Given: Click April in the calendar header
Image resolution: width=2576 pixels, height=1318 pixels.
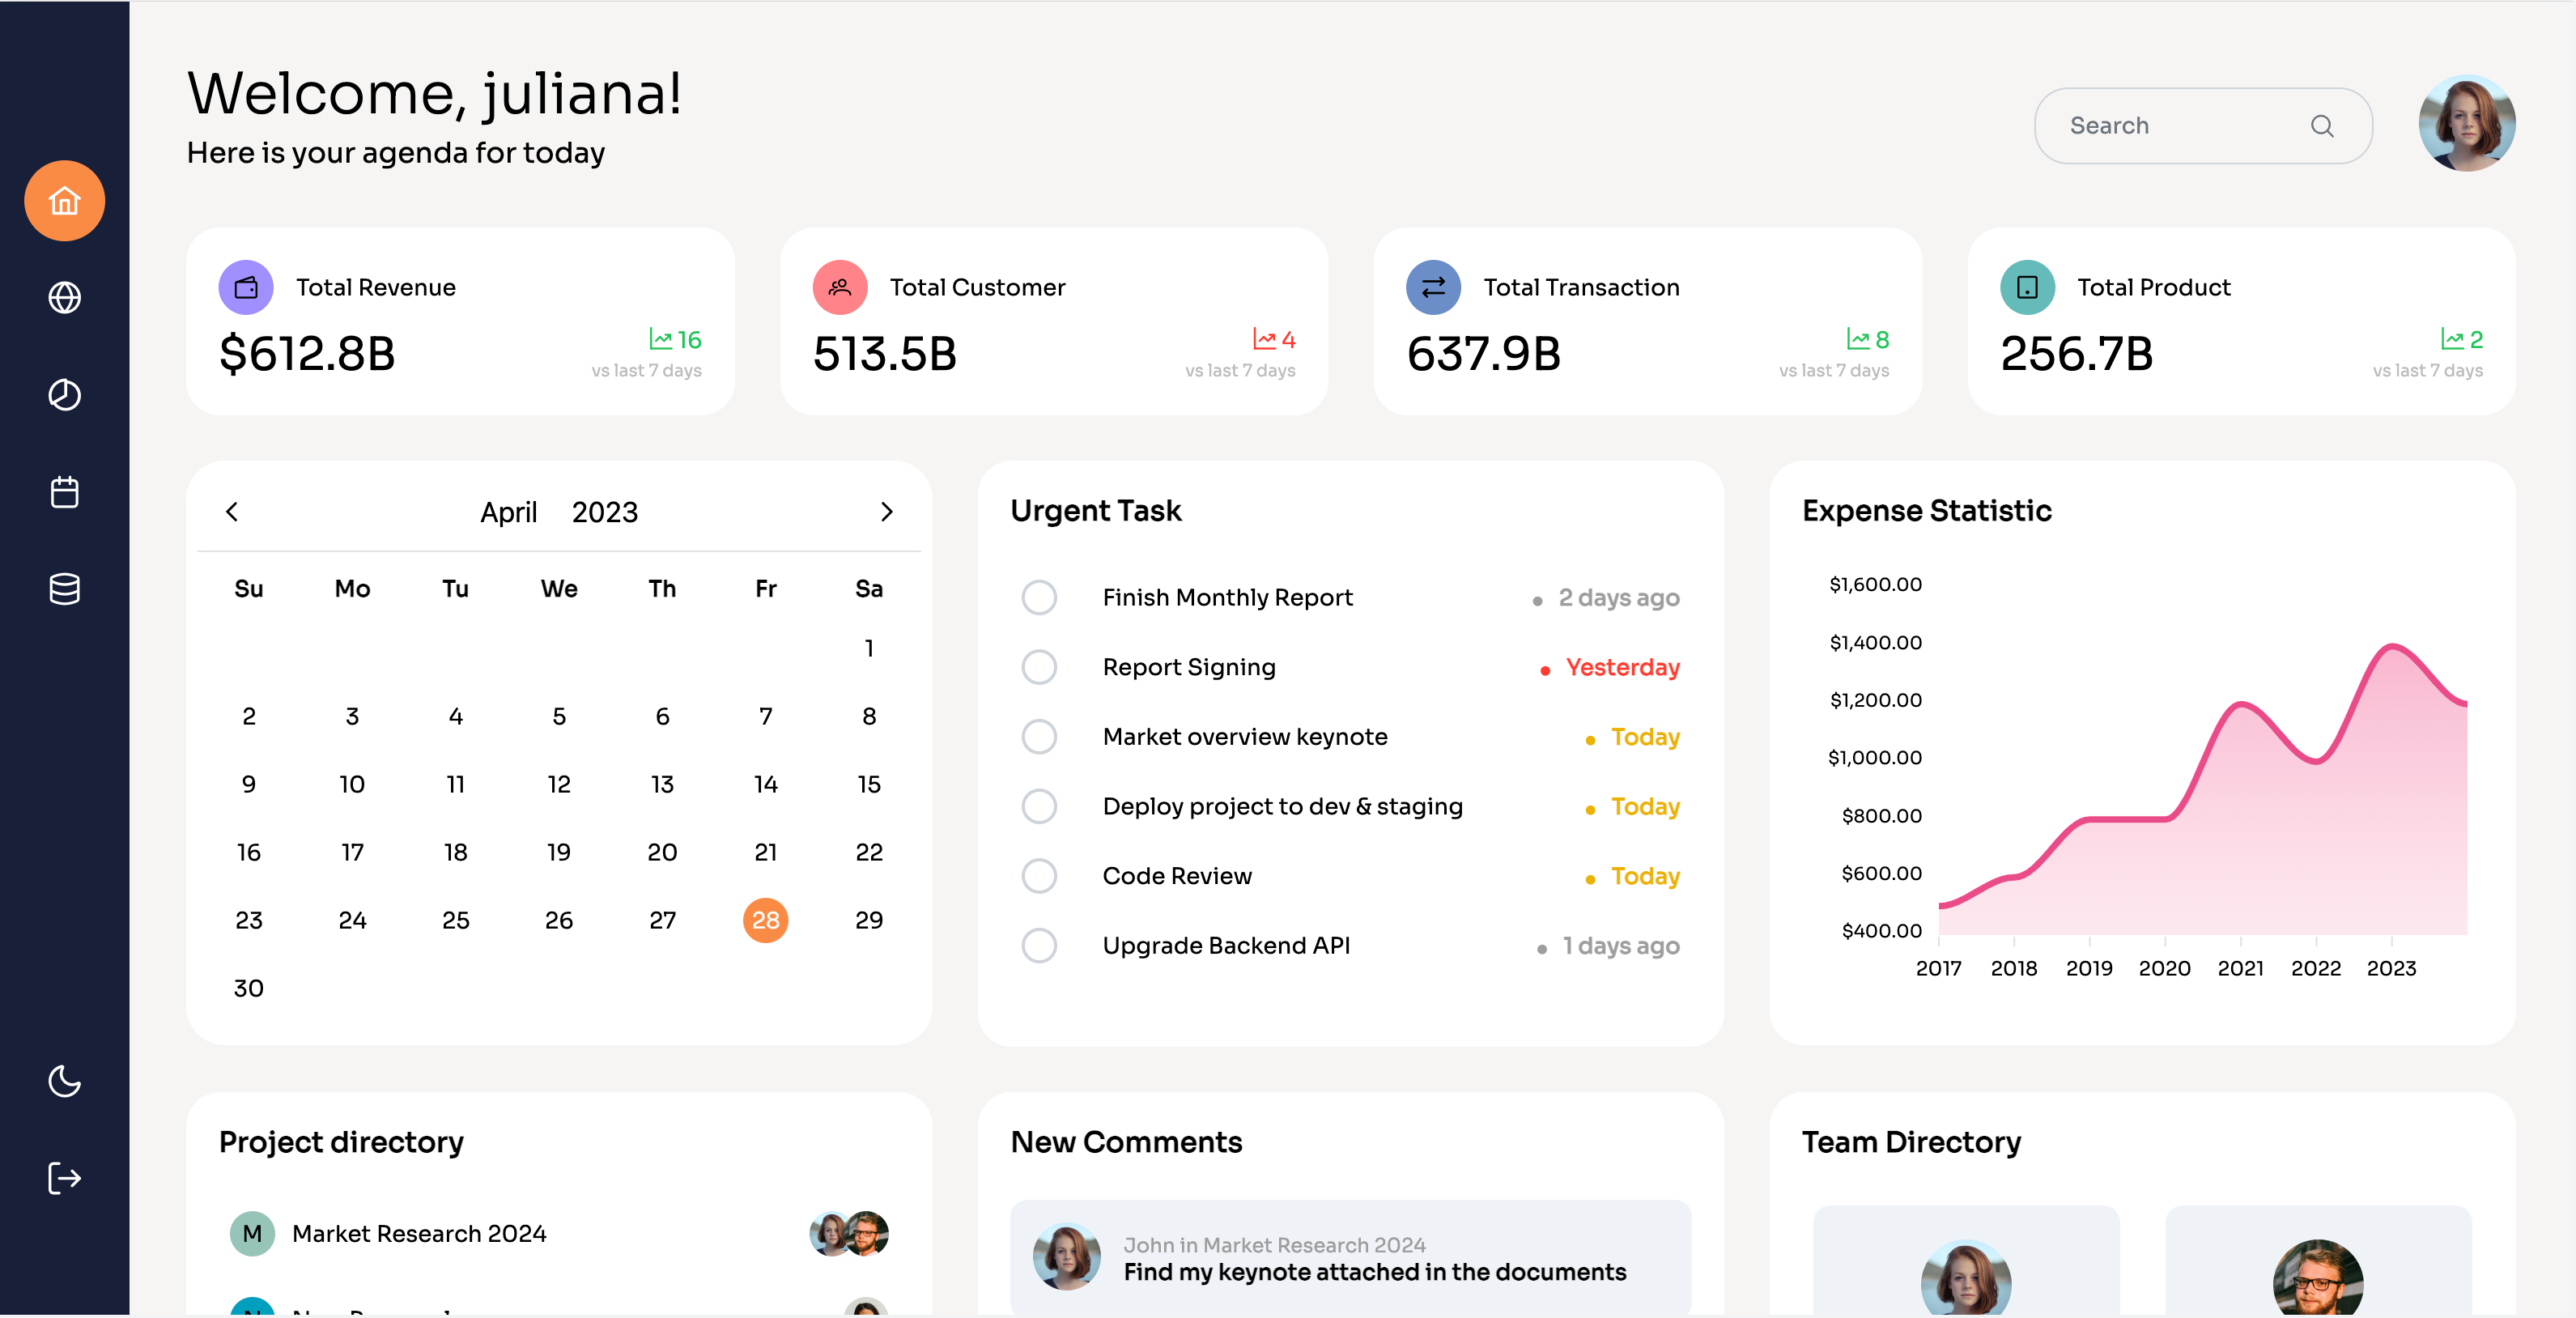Looking at the screenshot, I should coord(508,512).
